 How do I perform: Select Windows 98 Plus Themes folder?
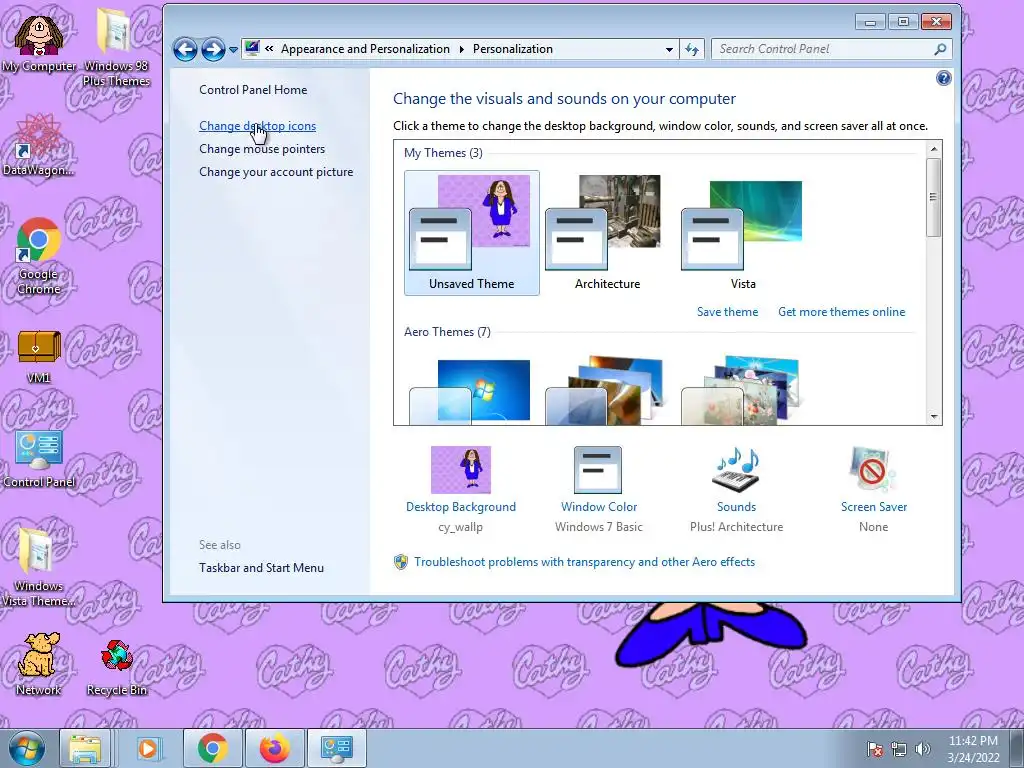tap(116, 47)
